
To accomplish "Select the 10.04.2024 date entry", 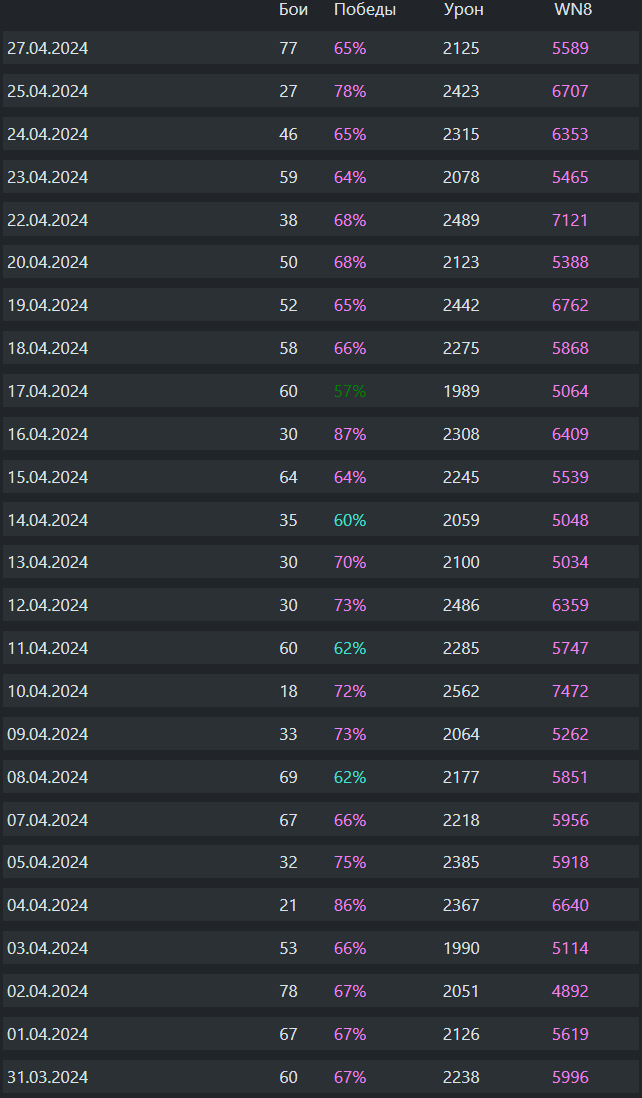I will pos(47,691).
